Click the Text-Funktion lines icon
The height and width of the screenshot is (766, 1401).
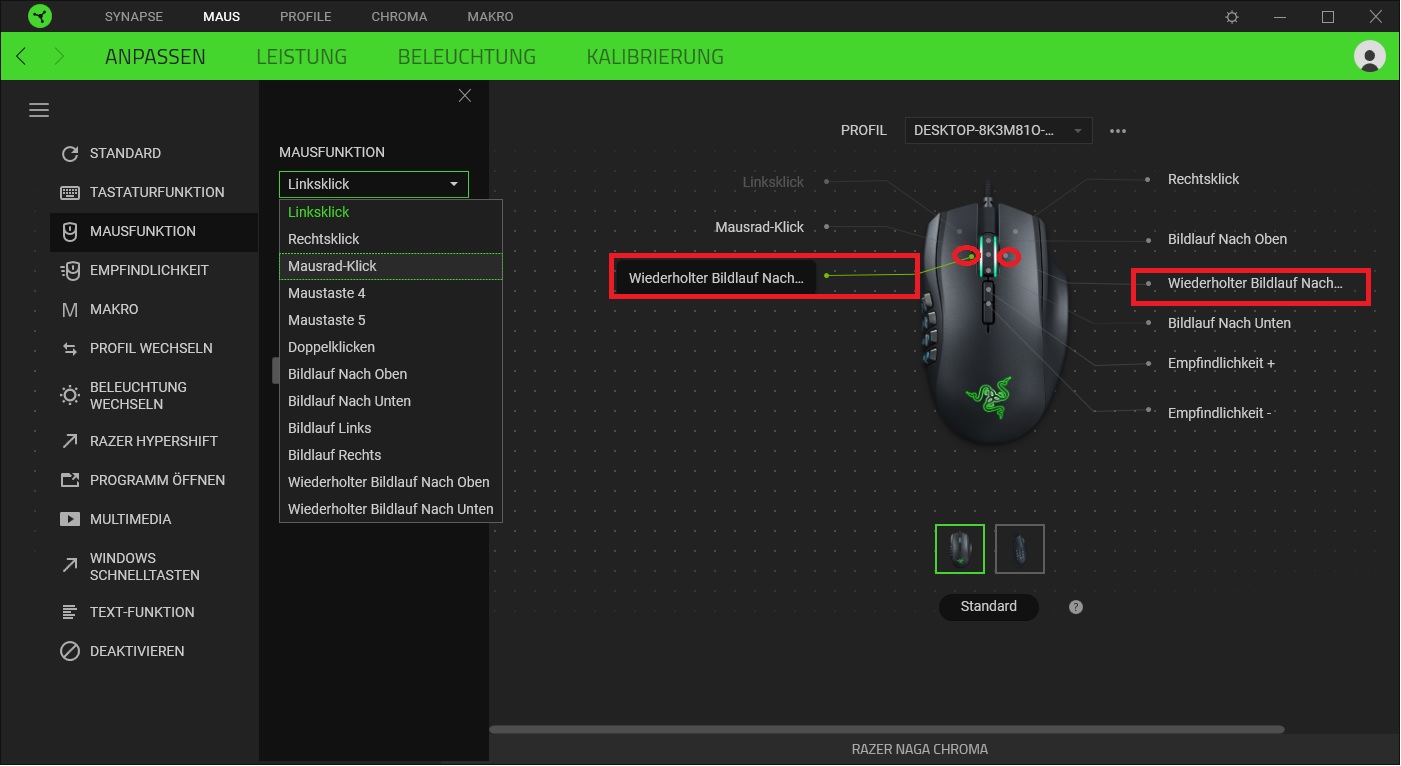click(x=70, y=612)
